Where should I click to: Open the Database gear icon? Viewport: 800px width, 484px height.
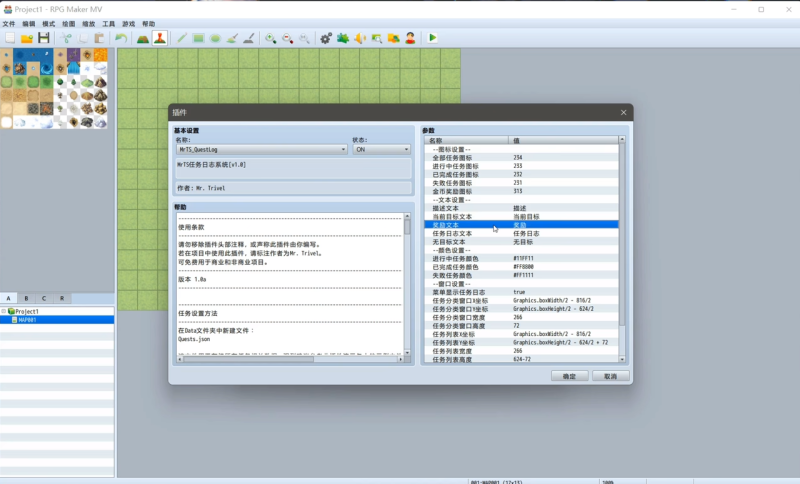point(326,38)
